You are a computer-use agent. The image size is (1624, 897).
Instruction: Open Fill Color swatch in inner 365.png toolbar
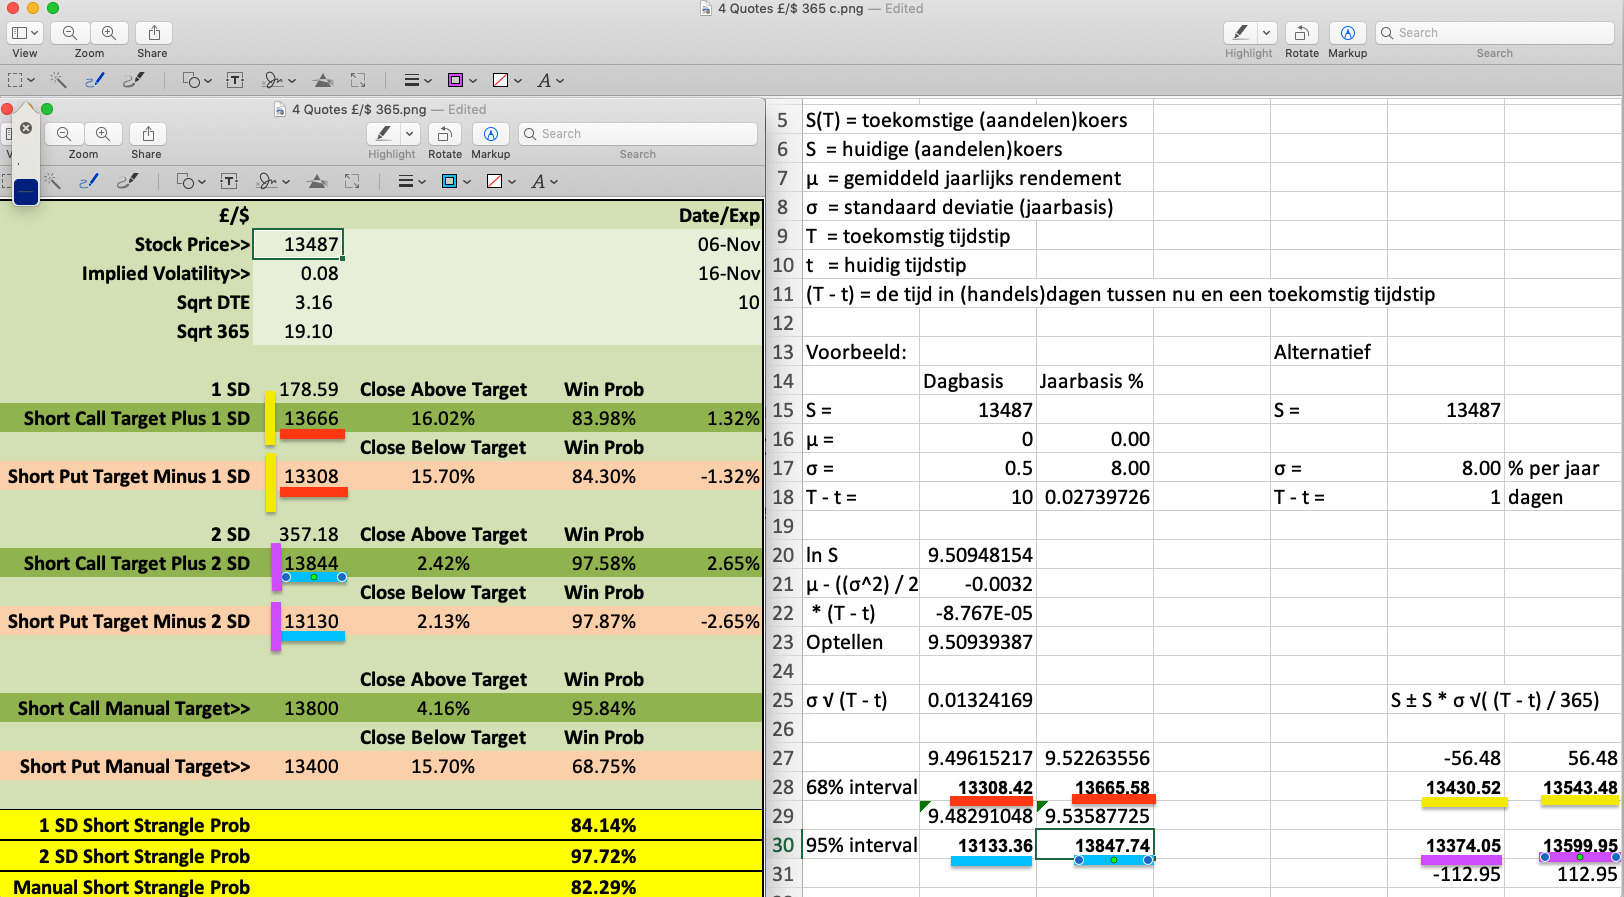(501, 181)
